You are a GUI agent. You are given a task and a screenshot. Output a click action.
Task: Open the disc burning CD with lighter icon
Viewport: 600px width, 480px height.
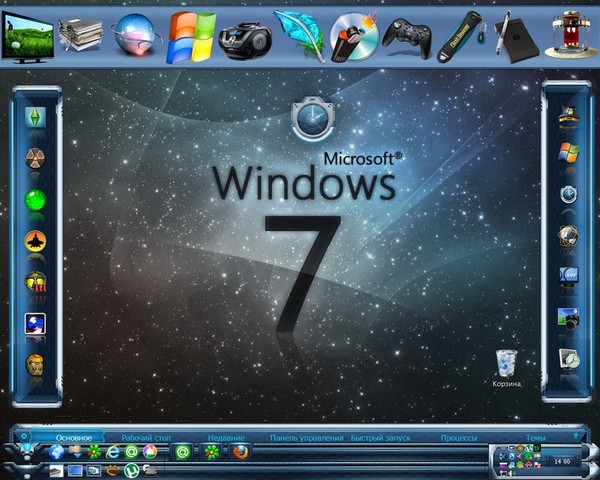(354, 37)
